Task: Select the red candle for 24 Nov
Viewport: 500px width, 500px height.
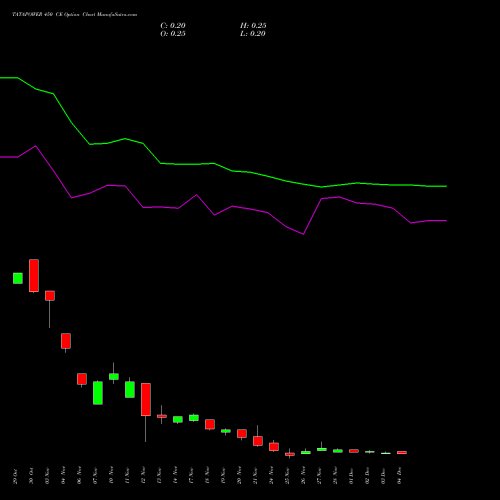Action: [274, 447]
